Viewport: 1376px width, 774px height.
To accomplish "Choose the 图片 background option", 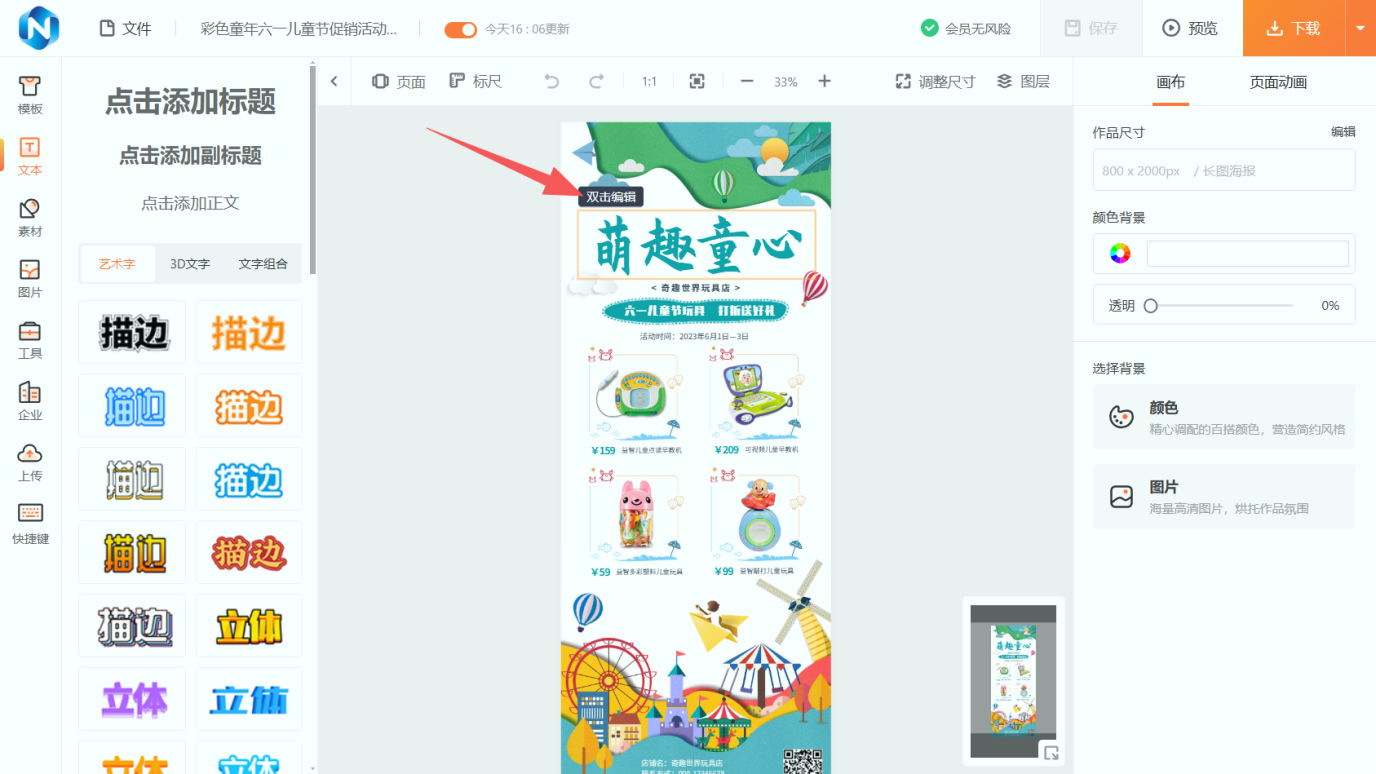I will [x=1224, y=497].
